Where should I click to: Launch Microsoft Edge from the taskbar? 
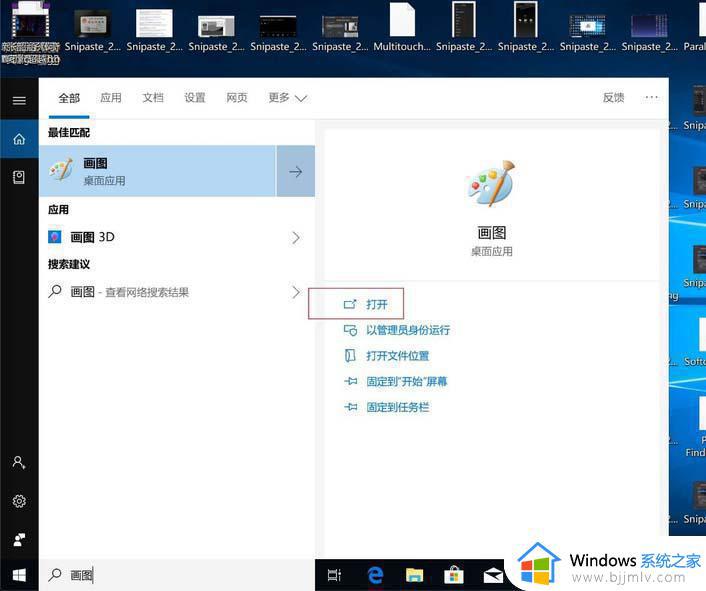pos(375,575)
